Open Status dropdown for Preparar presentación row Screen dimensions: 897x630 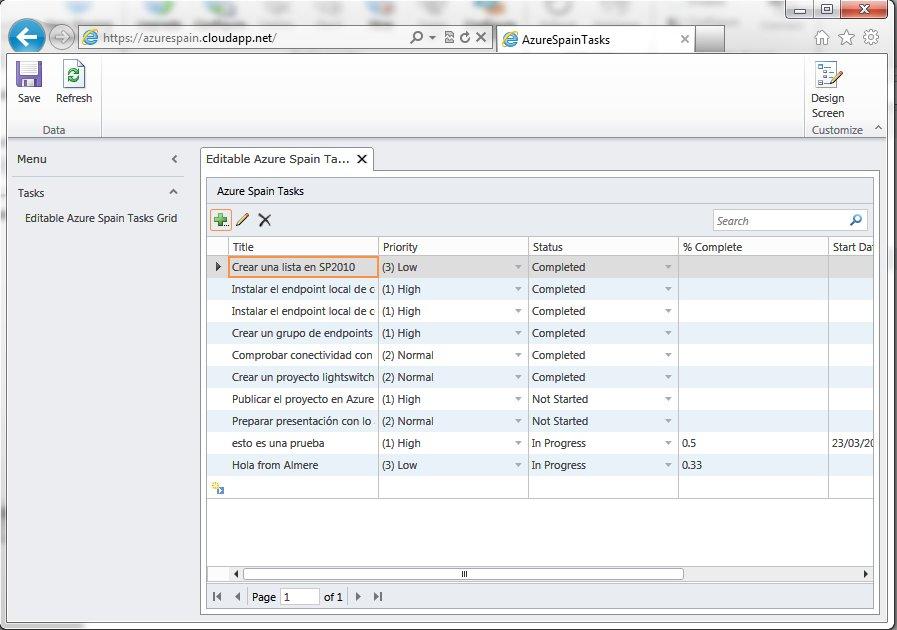668,421
